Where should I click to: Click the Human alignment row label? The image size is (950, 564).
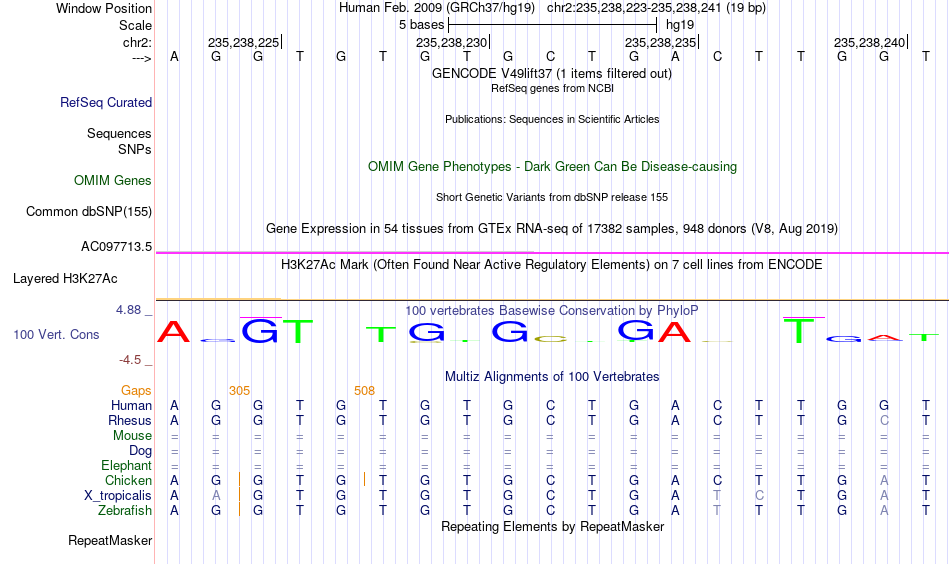click(x=131, y=406)
